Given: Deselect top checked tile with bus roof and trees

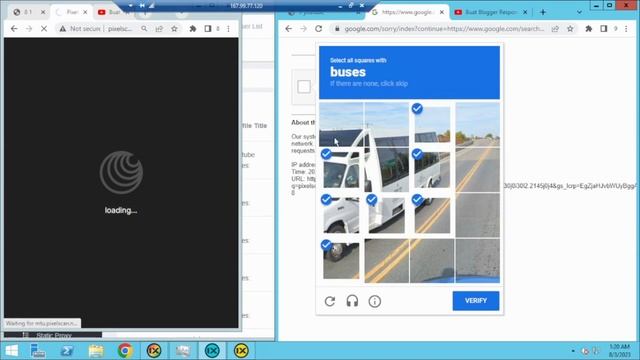Looking at the screenshot, I should point(432,124).
